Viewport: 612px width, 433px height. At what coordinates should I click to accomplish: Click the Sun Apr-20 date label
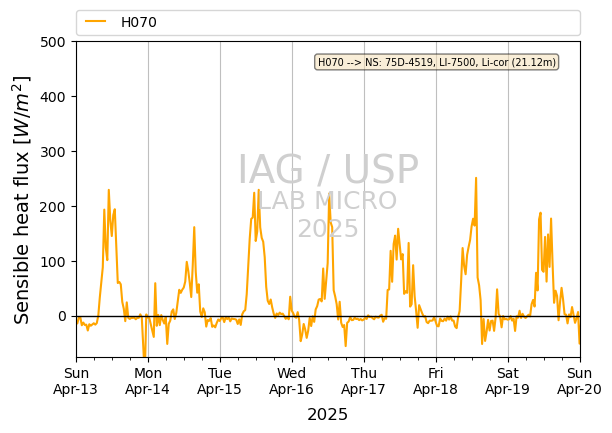[580, 381]
